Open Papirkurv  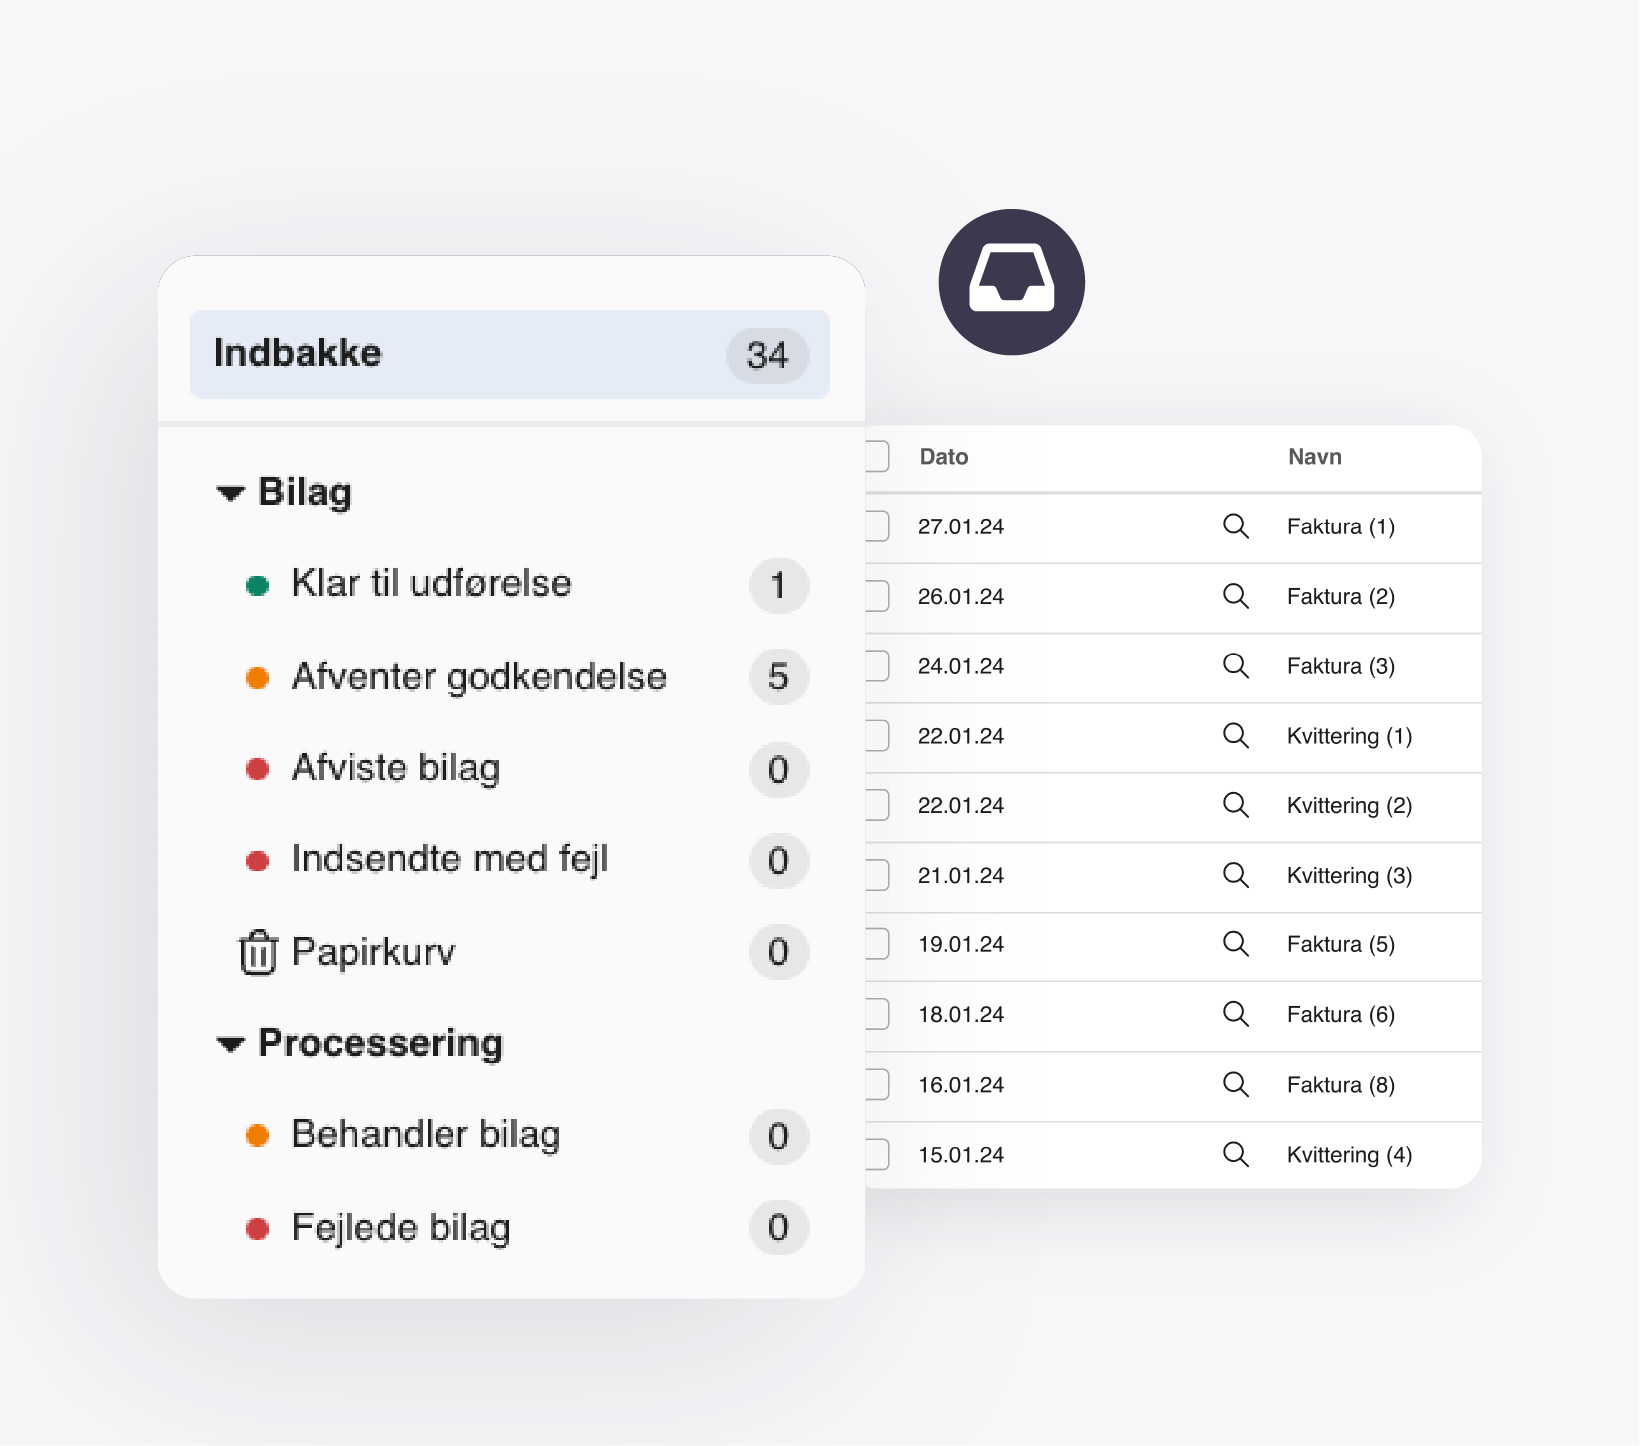tap(373, 952)
